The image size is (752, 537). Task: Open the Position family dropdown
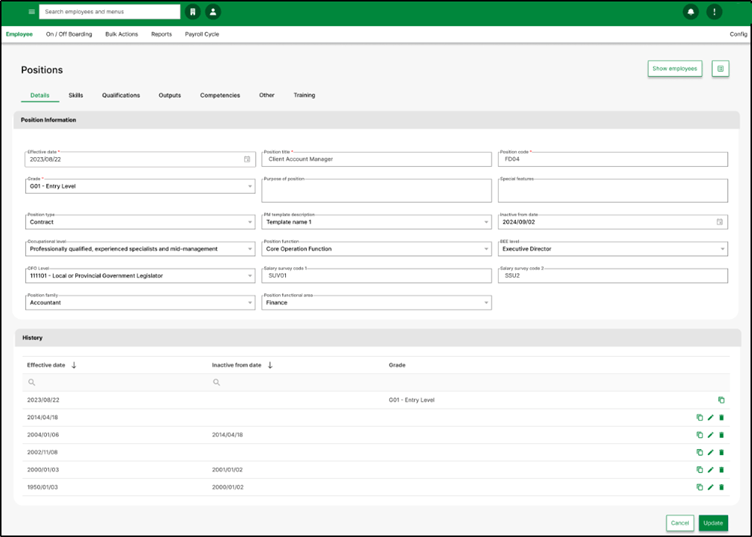click(140, 303)
